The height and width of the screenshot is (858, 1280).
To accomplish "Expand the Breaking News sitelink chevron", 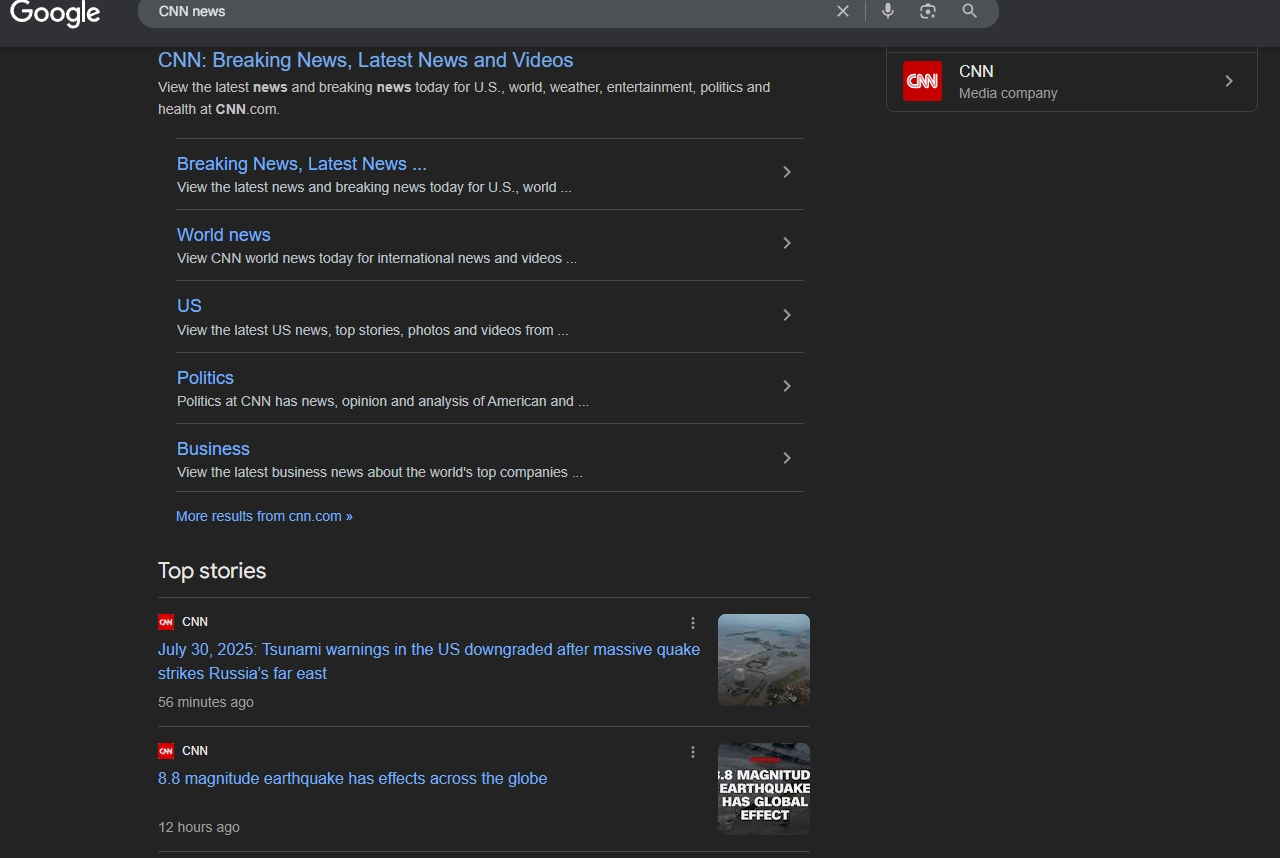I will tap(787, 172).
